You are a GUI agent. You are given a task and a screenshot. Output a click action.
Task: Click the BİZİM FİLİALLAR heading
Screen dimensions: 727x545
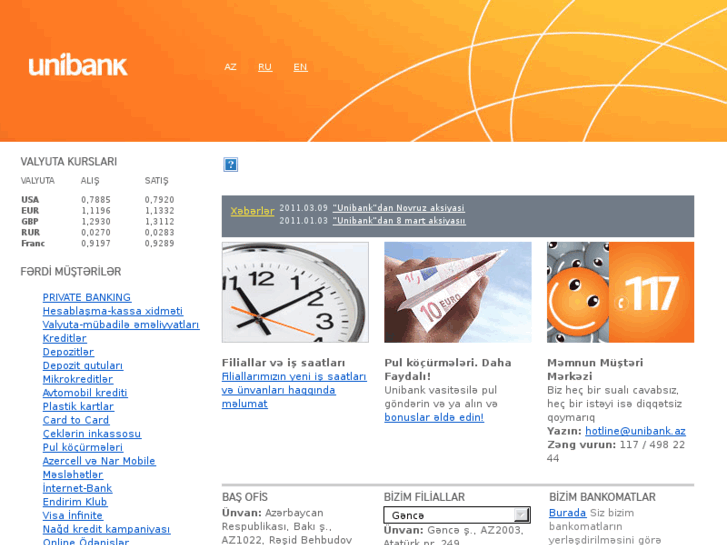(424, 497)
